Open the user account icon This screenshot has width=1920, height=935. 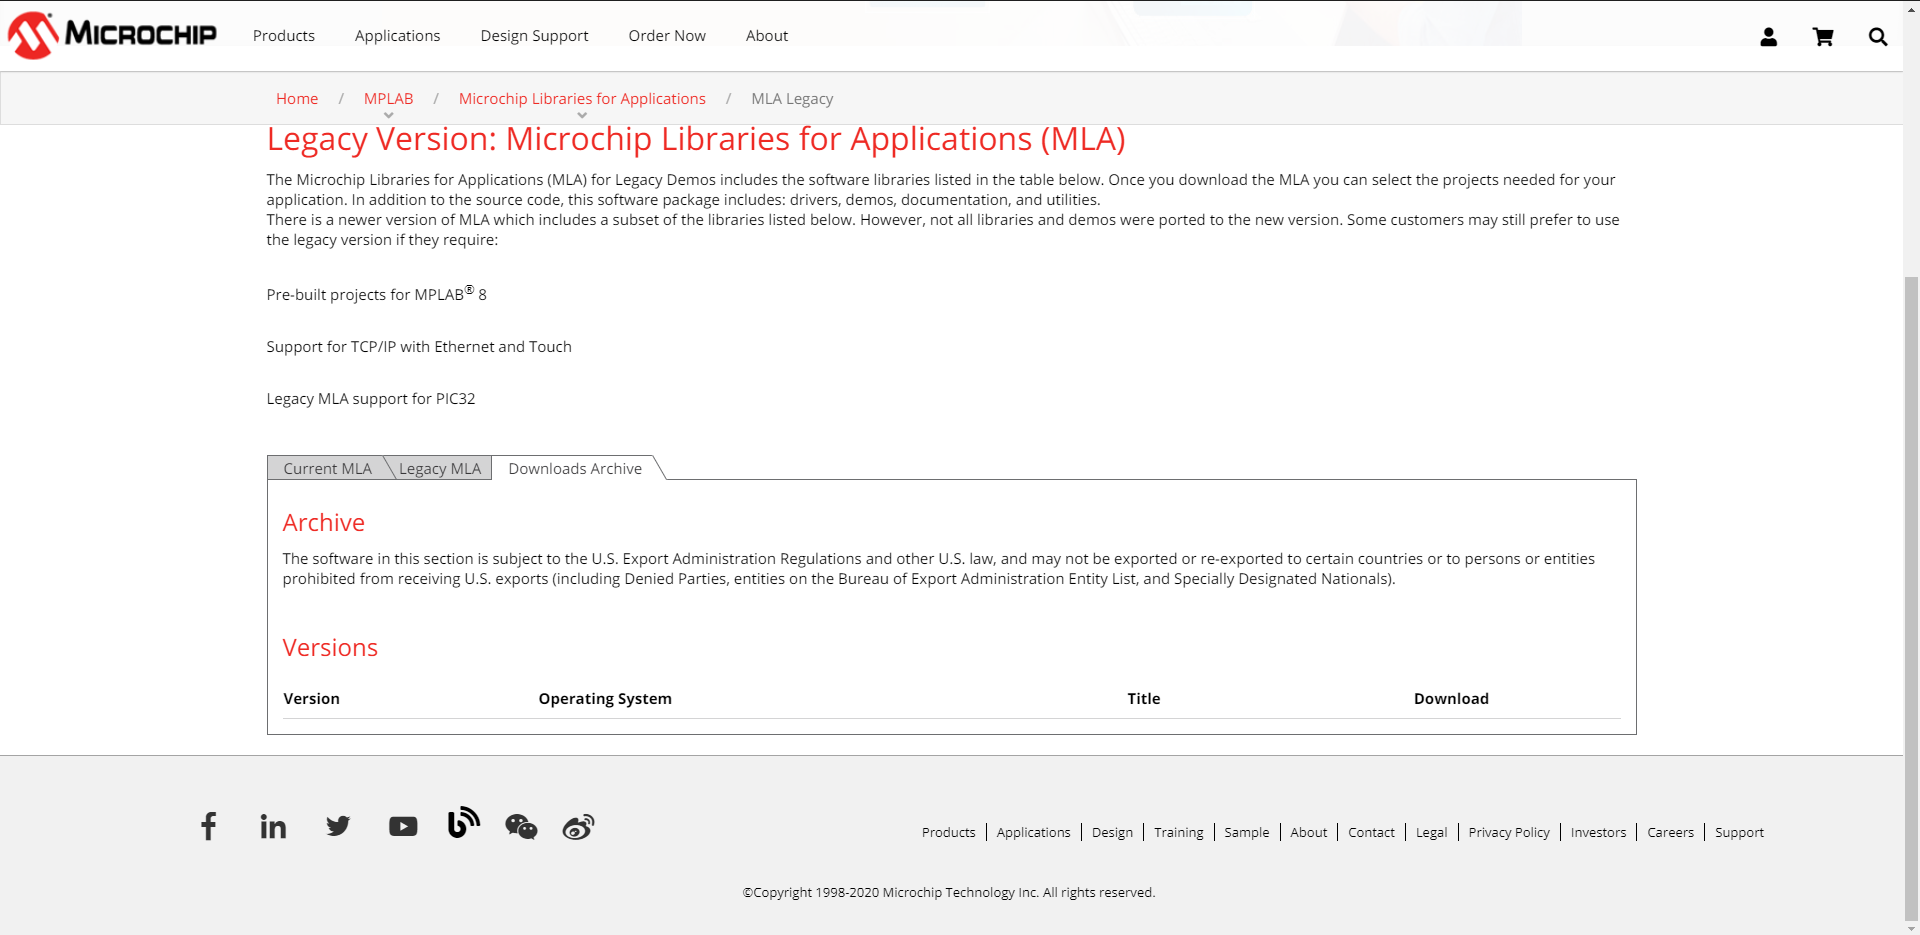pos(1768,37)
